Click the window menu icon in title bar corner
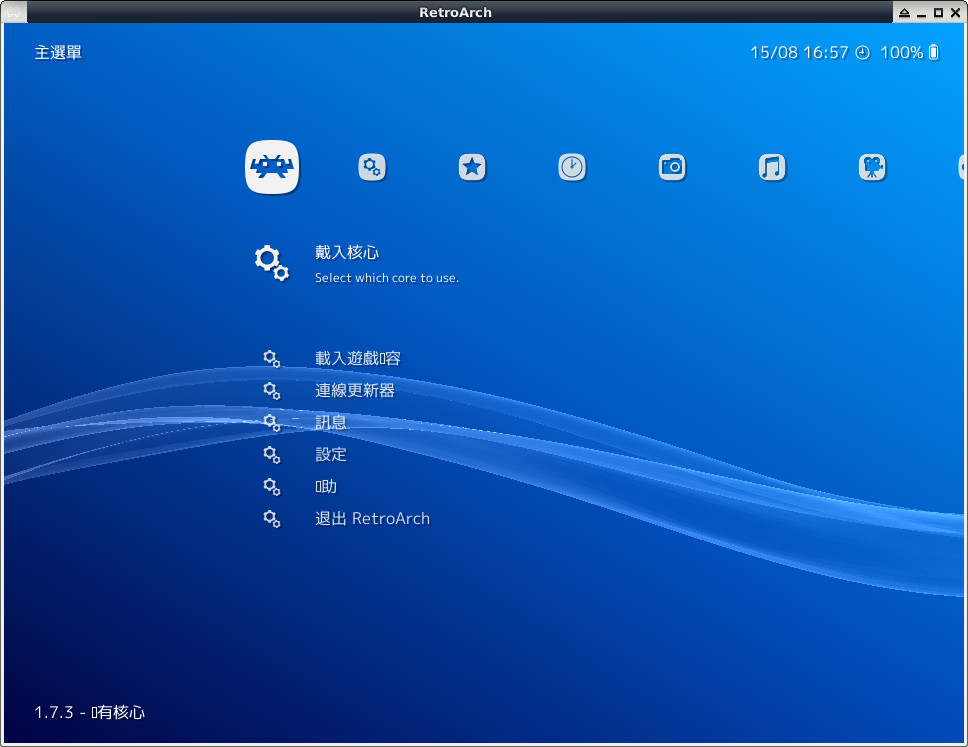This screenshot has height=747, width=968. point(14,12)
